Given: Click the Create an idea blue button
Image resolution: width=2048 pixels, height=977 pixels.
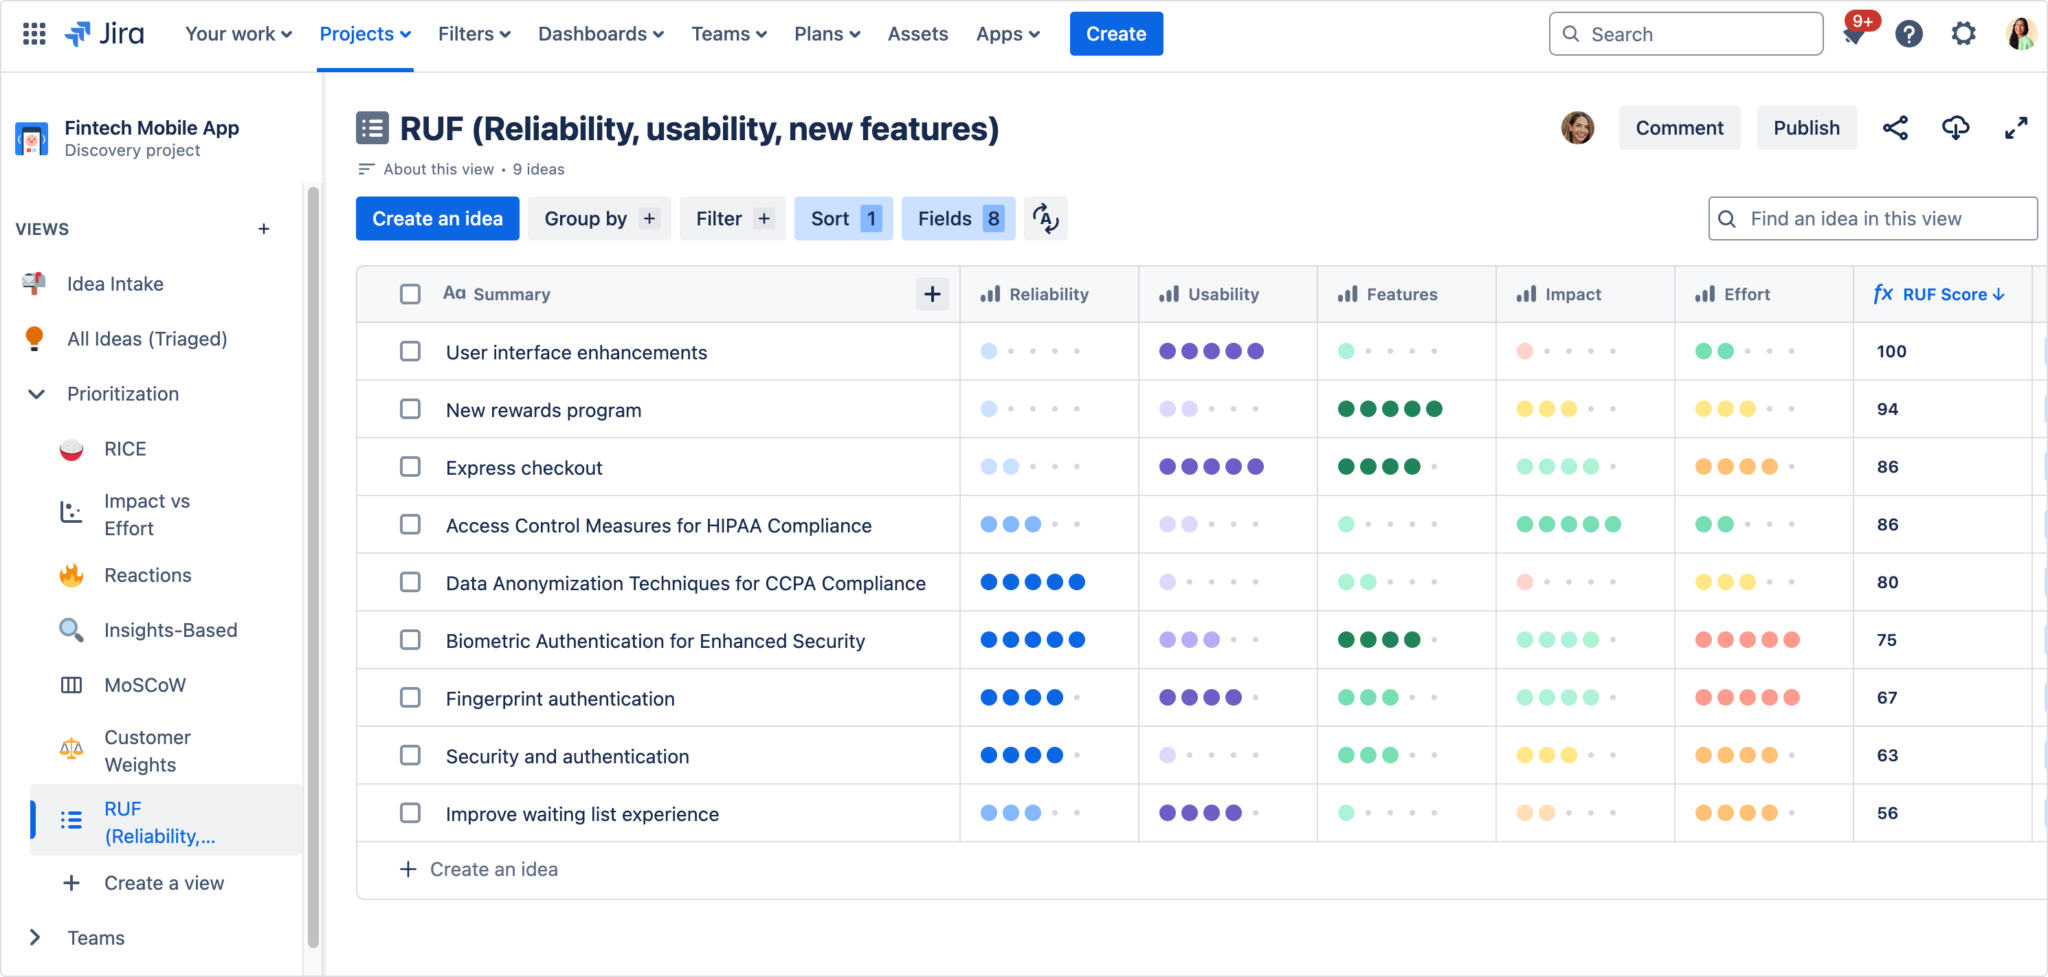Looking at the screenshot, I should pyautogui.click(x=437, y=219).
